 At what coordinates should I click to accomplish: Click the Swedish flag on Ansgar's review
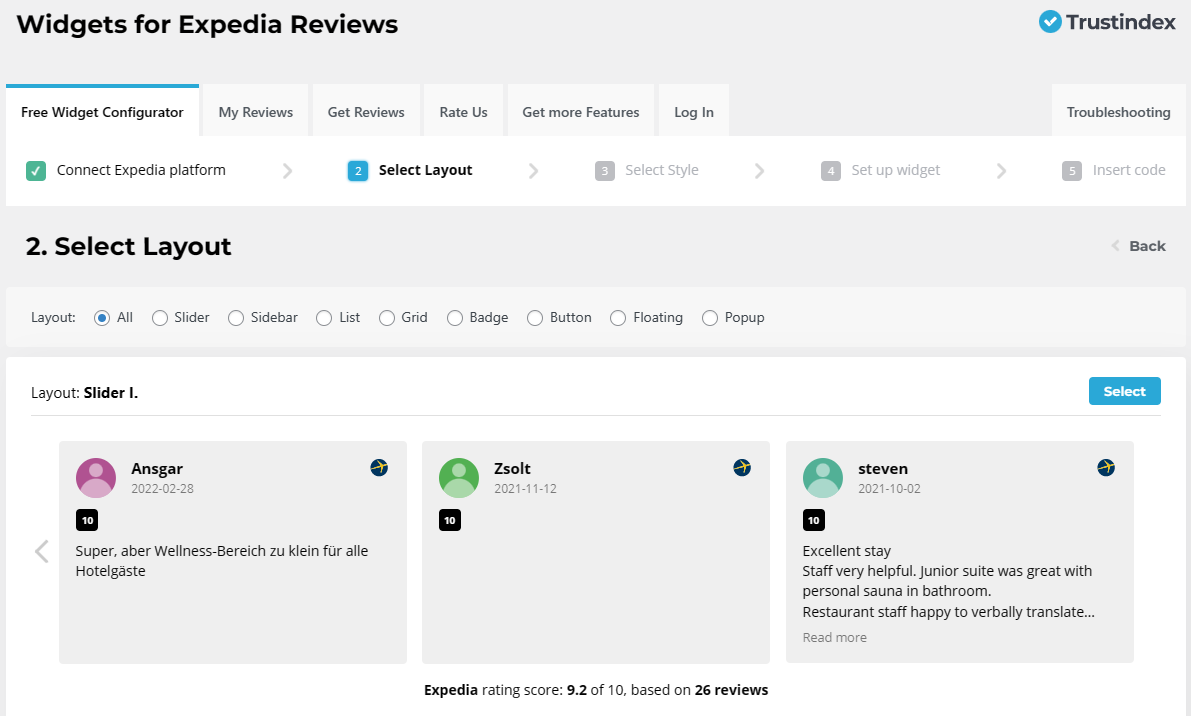(x=378, y=467)
